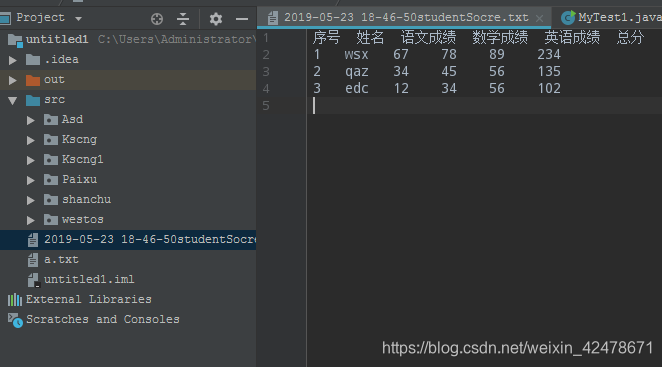Expand the Asd package arrow
662x367 pixels.
click(x=30, y=120)
